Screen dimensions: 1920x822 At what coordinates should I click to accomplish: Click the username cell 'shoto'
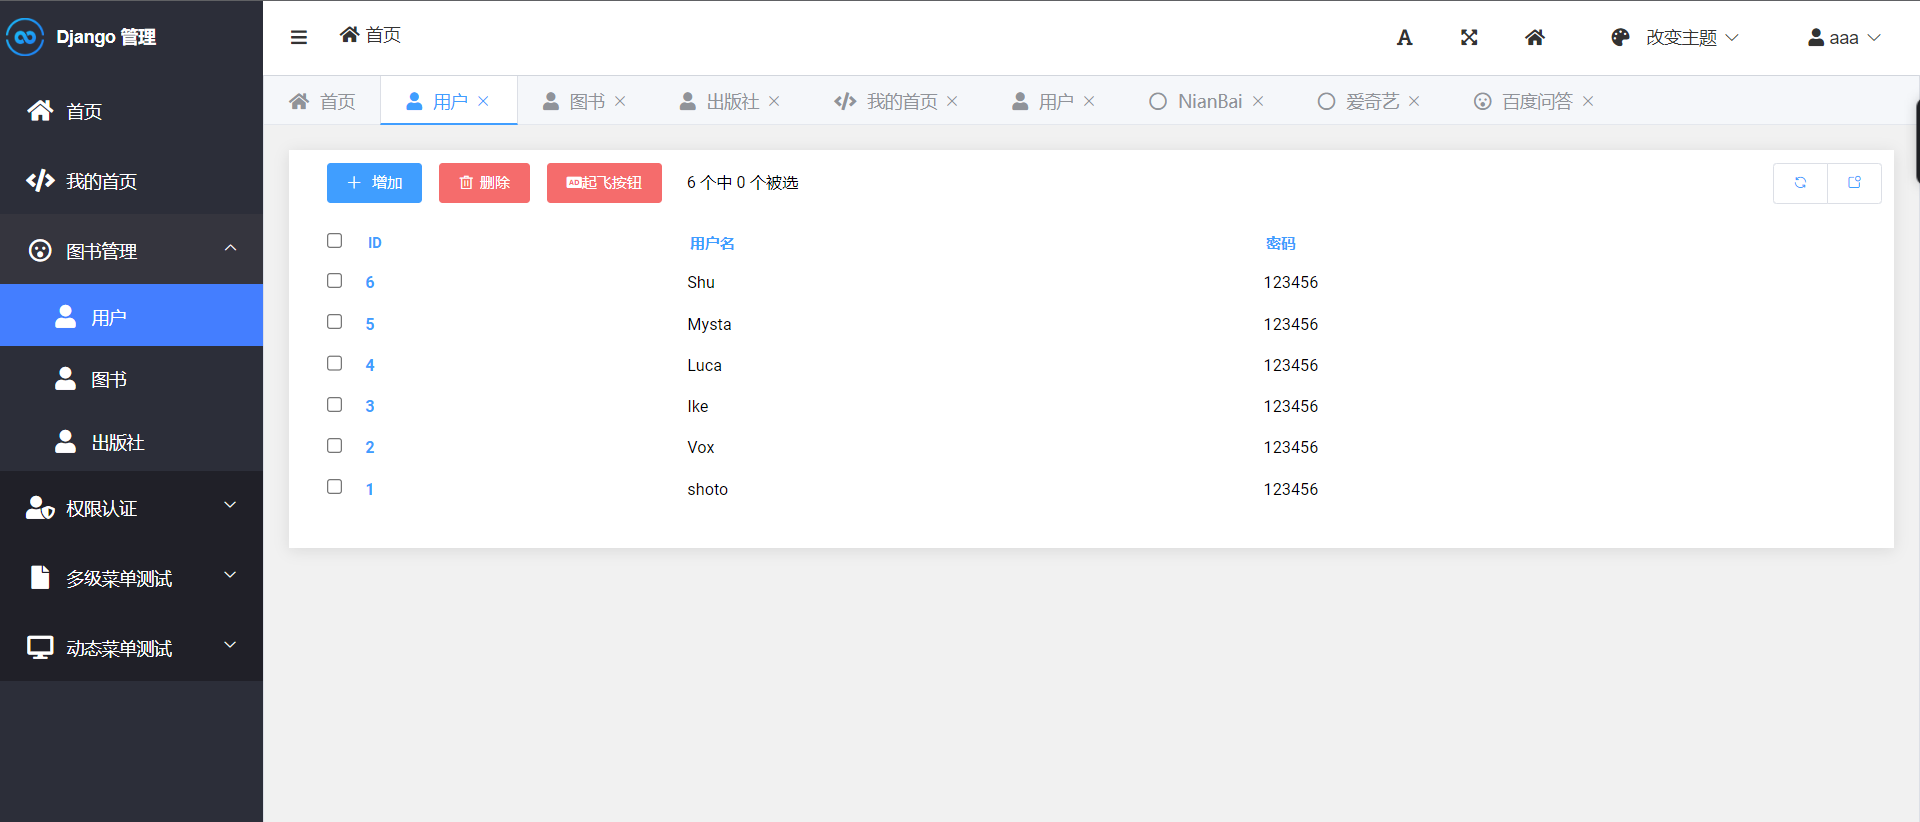(x=707, y=489)
